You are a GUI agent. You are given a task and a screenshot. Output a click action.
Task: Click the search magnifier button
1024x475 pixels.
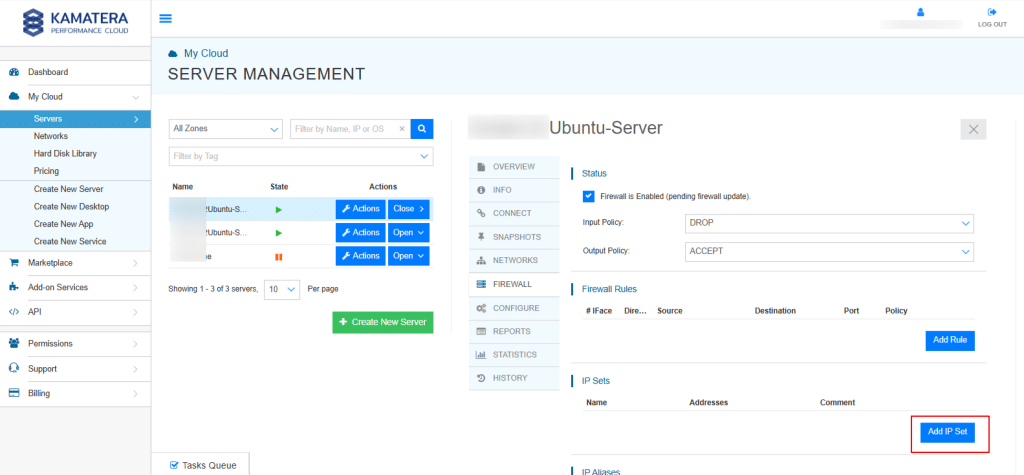coord(422,129)
